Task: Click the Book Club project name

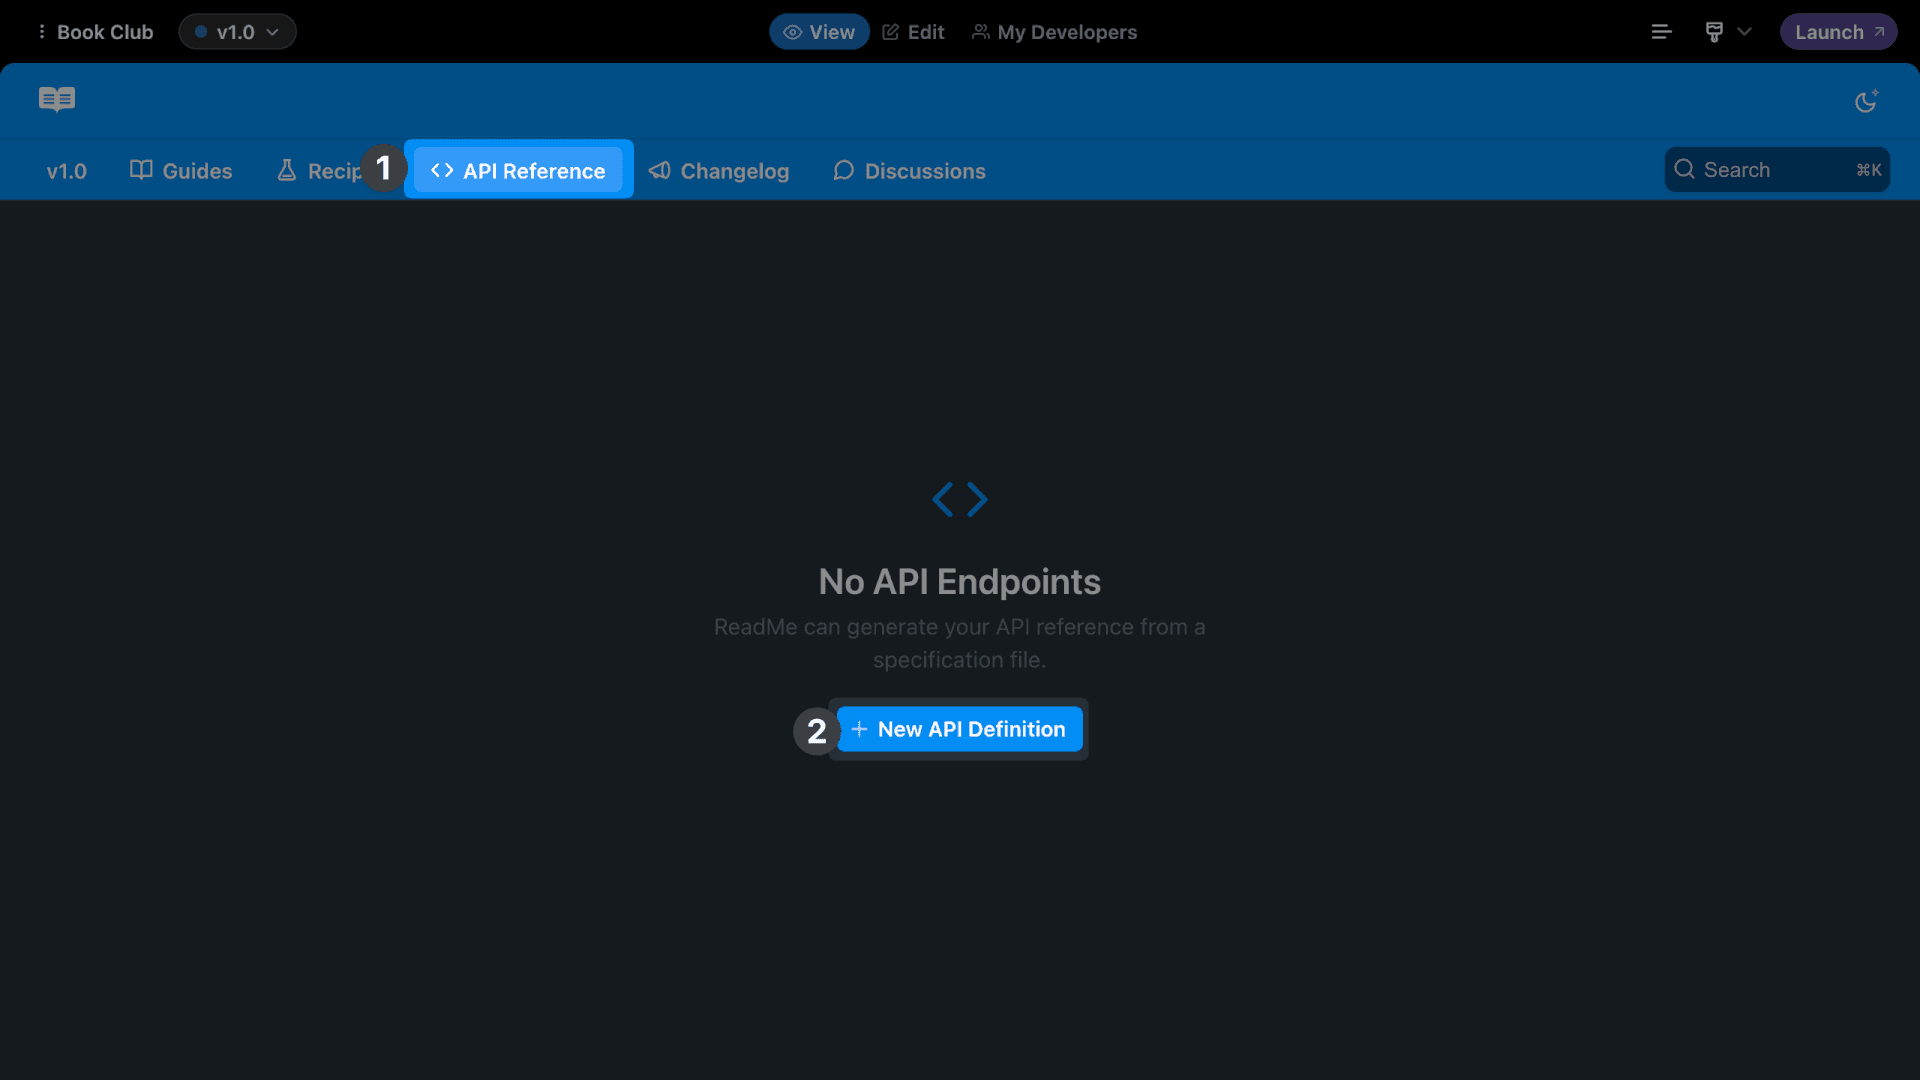Action: point(105,32)
